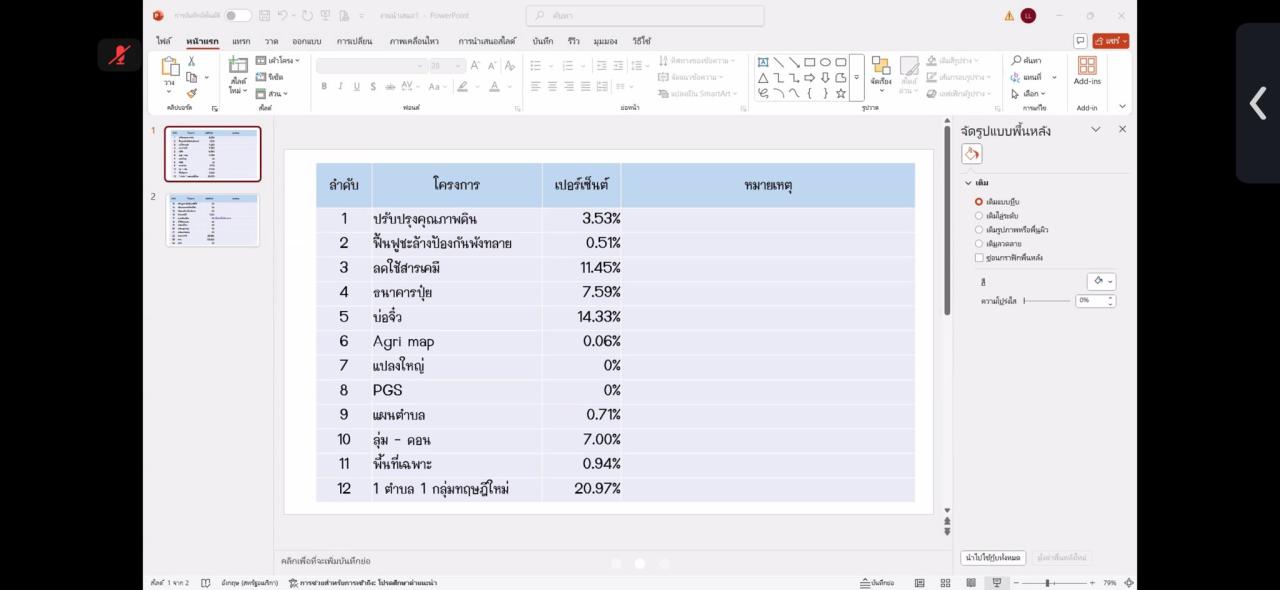Choose the picture or texture fill option

tap(979, 229)
